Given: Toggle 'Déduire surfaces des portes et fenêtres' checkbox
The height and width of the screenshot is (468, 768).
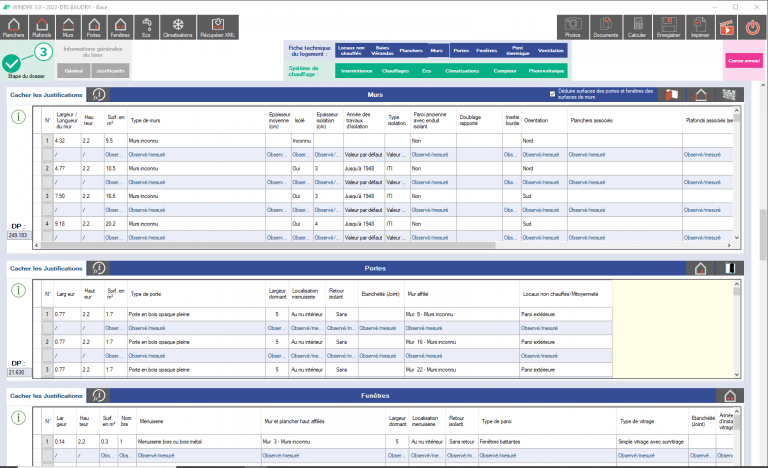Looking at the screenshot, I should click(553, 91).
